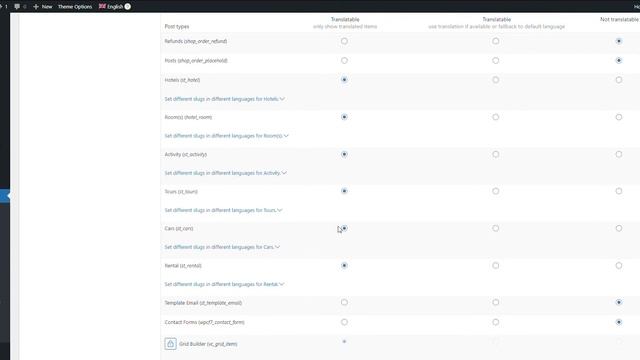Screen dimensions: 640x360
Task: Set Template Email to translatable only translated
Action: (344, 302)
